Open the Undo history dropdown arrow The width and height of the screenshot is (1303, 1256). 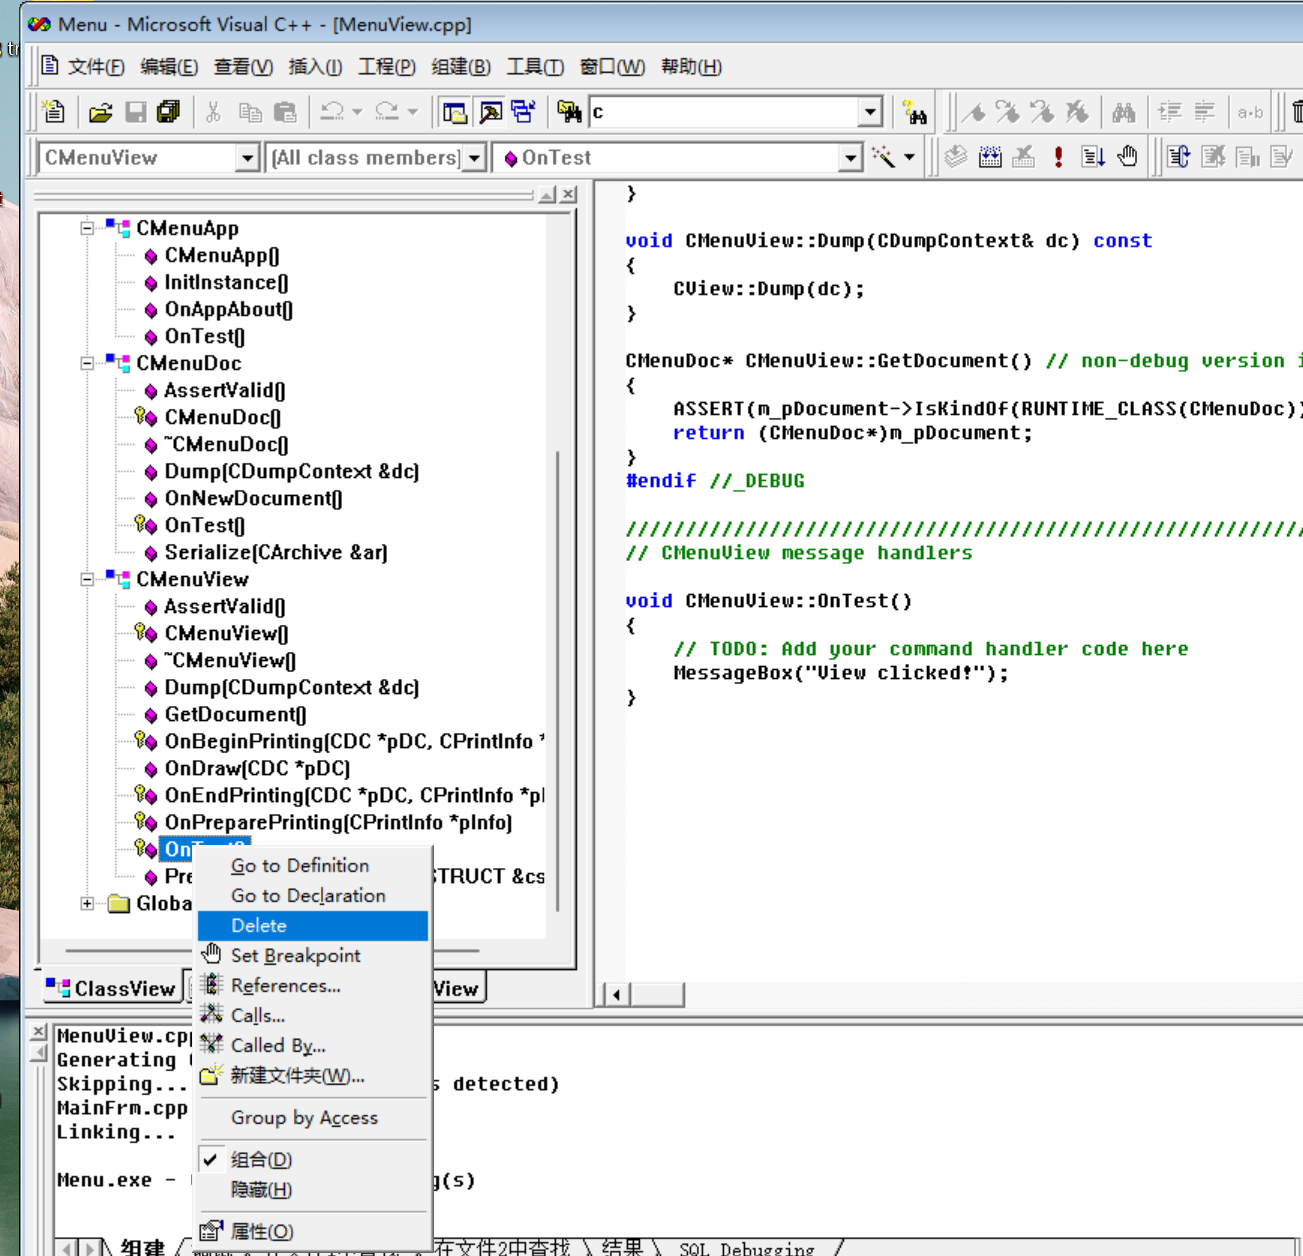pyautogui.click(x=357, y=112)
